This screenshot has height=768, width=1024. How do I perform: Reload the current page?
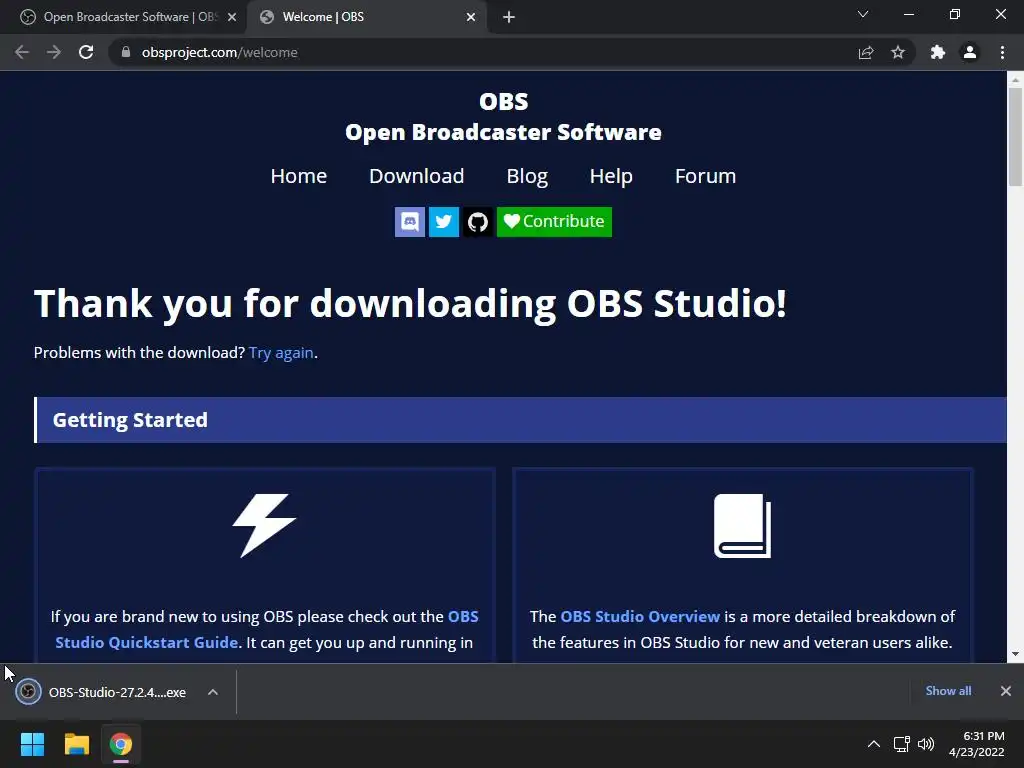(86, 52)
